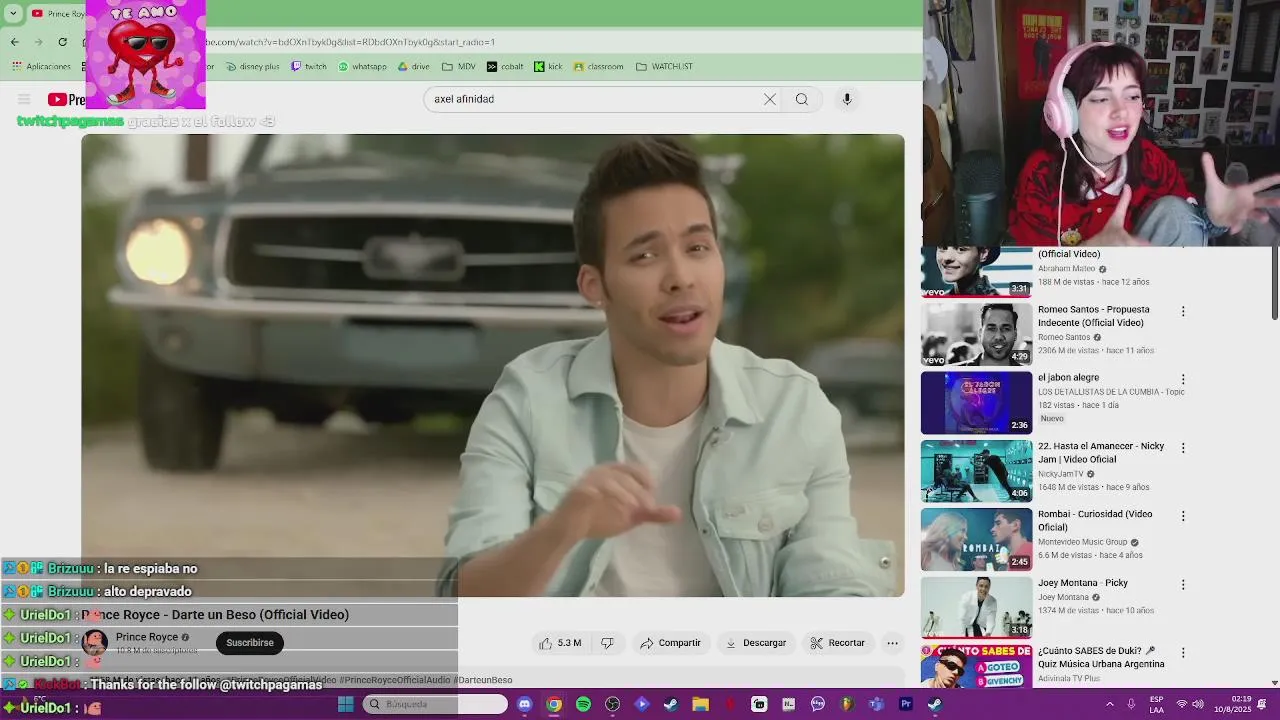Screen dimensions: 1280x720
Task: Click the recommendations sidebar scrollbar
Action: 1275,285
